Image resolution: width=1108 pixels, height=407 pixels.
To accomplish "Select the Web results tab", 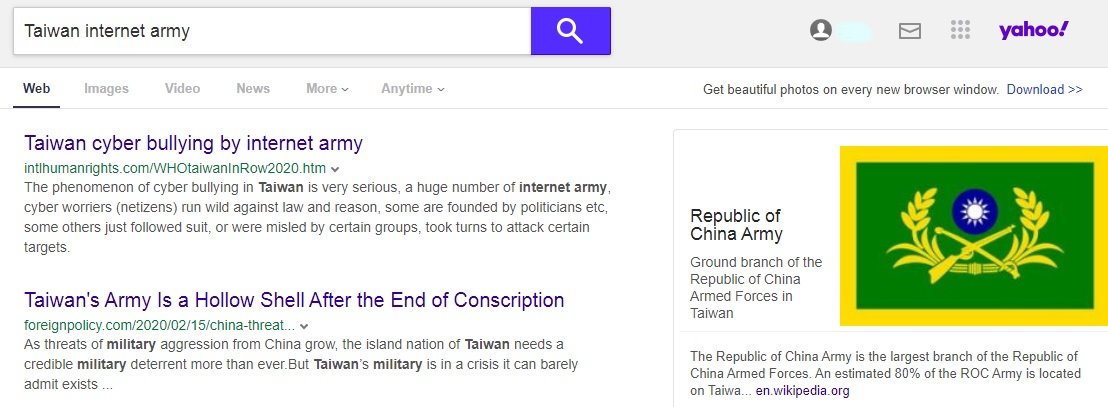I will click(x=37, y=89).
